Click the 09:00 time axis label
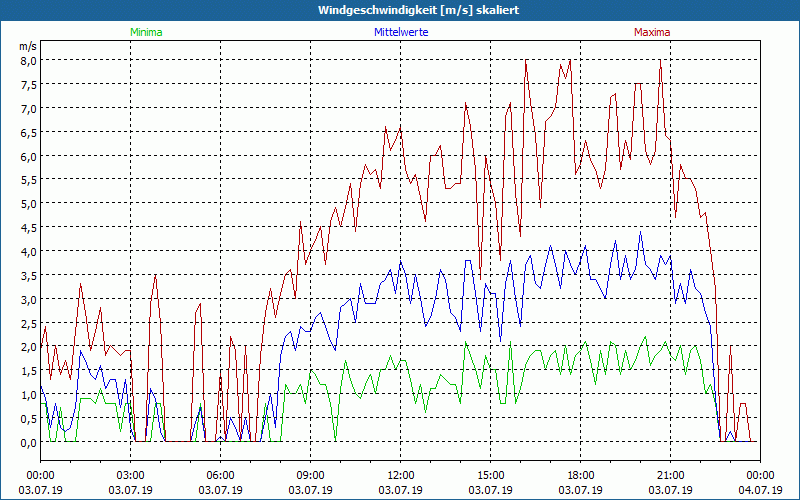Screen dimensions: 800x500 click(310, 475)
